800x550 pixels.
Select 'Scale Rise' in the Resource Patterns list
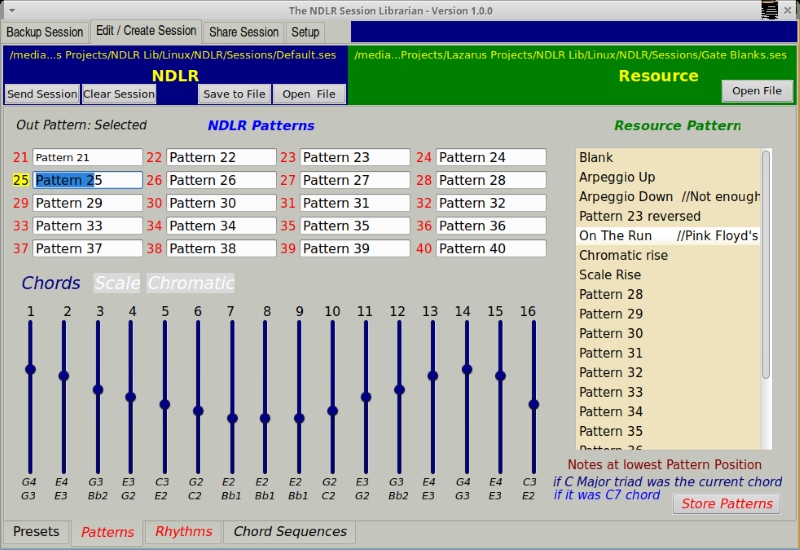tap(610, 275)
